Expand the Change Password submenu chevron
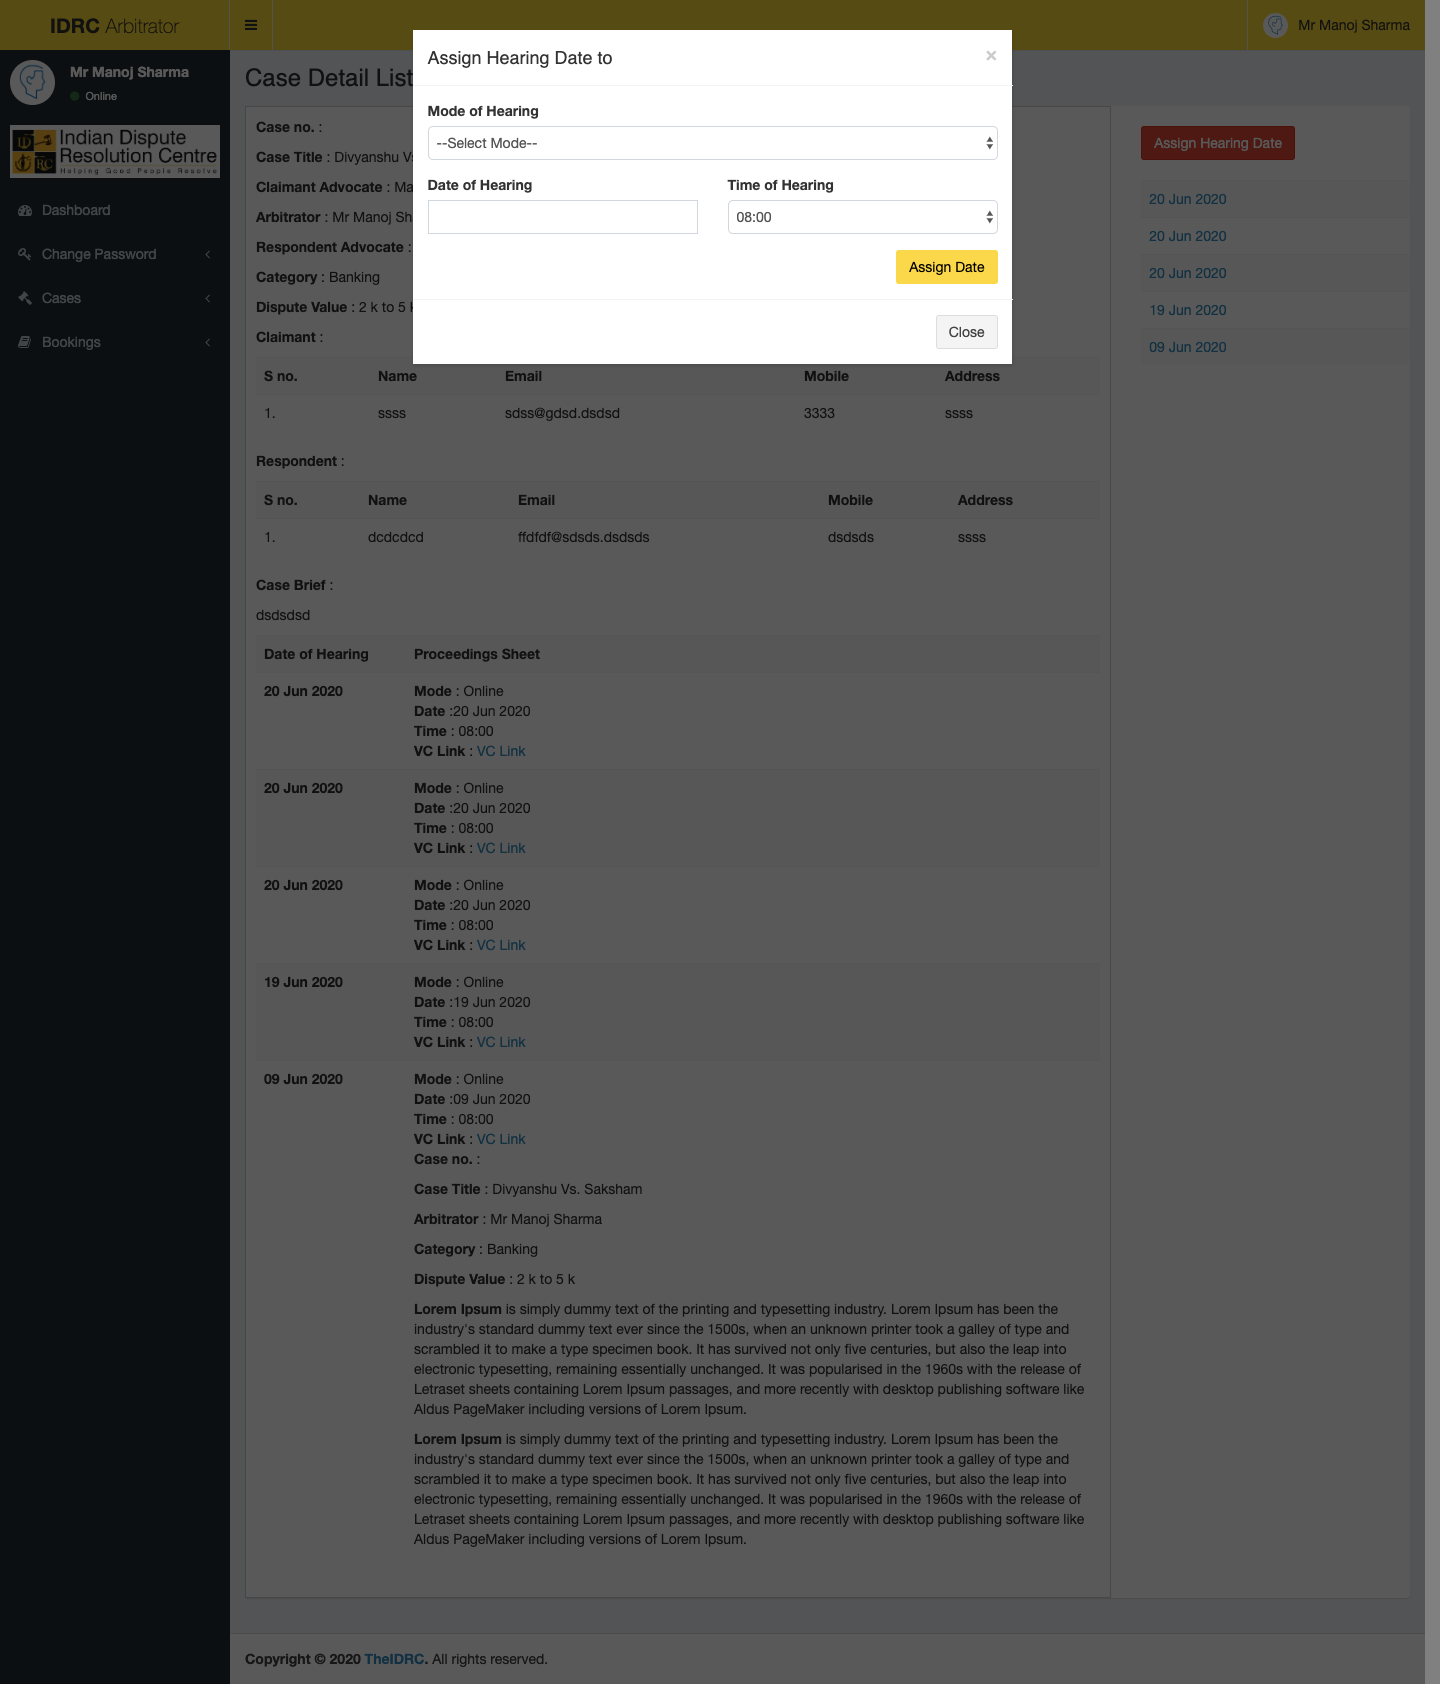1440x1684 pixels. 208,255
